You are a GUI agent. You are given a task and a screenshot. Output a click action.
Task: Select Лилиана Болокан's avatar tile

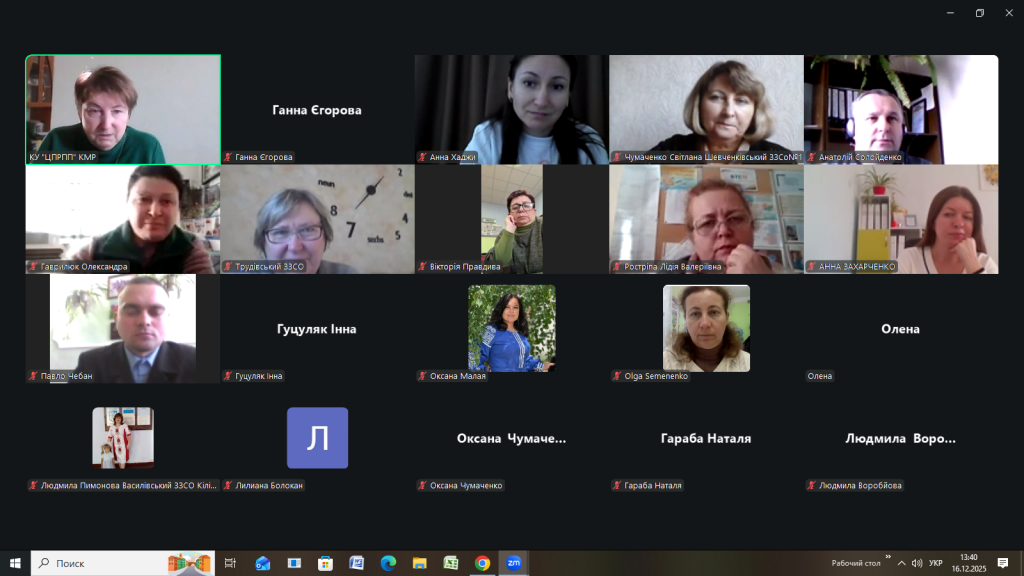click(317, 438)
